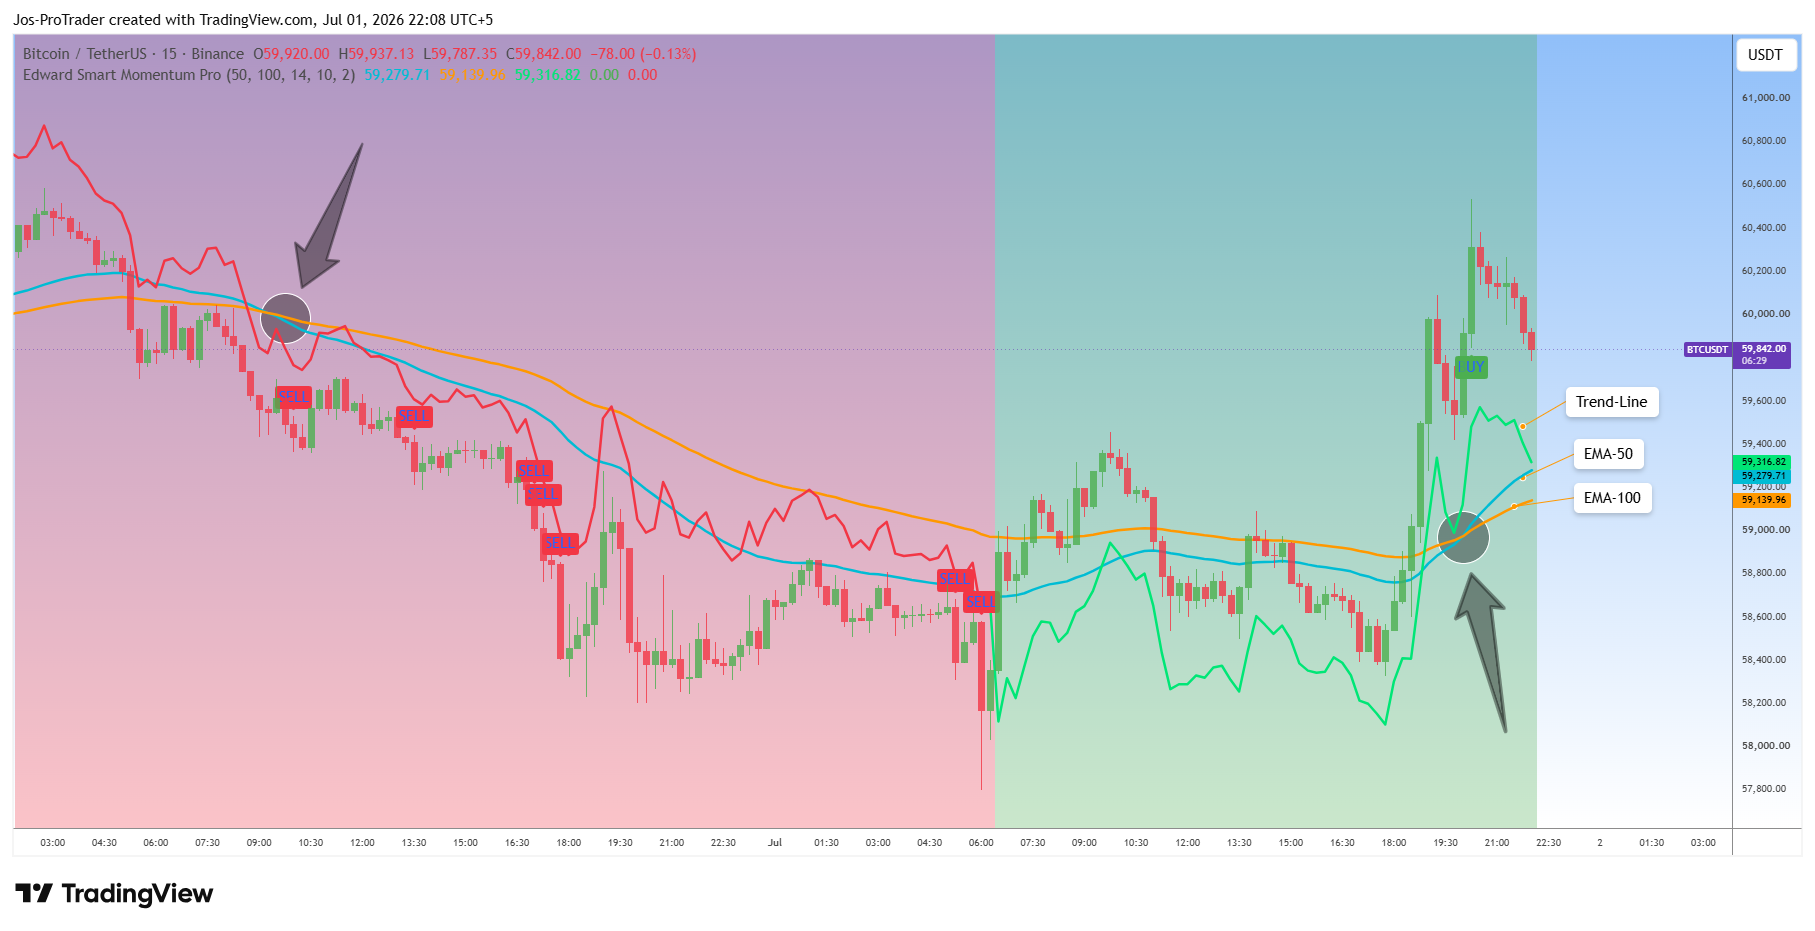Click the TradingView logo at the bottom
1815x931 pixels.
coord(114,893)
